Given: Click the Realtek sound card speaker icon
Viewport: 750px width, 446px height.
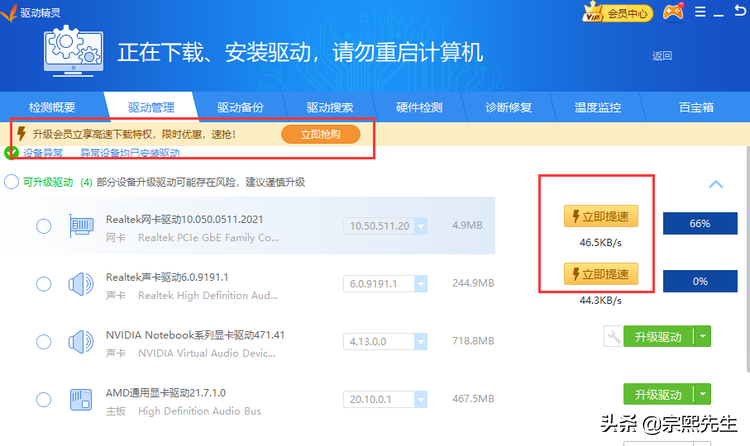Looking at the screenshot, I should pyautogui.click(x=81, y=284).
